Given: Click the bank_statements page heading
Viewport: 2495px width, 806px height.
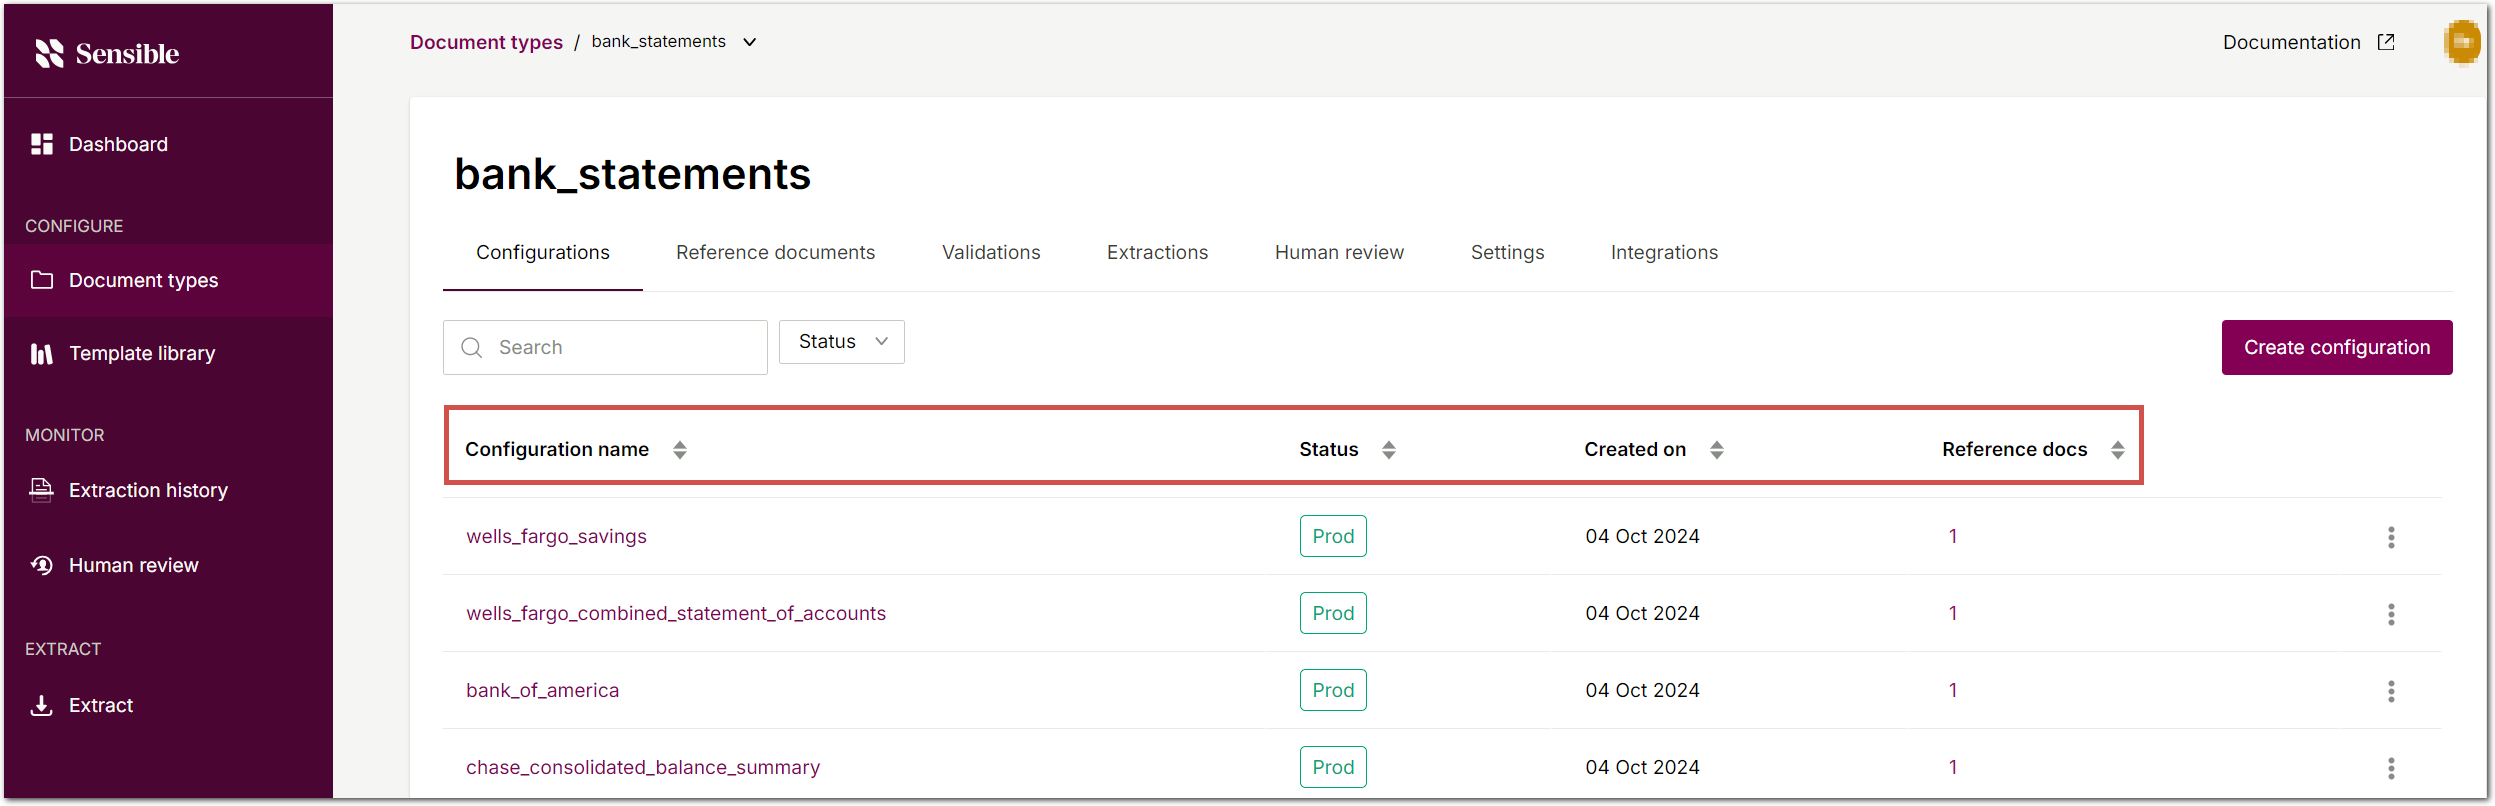Looking at the screenshot, I should (632, 174).
